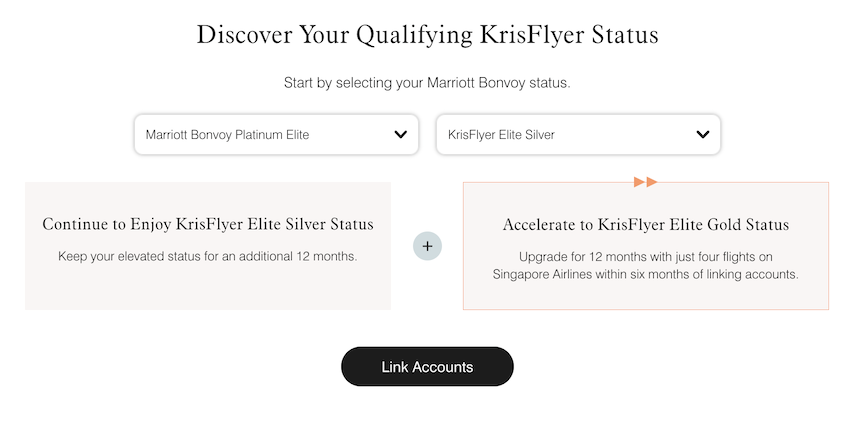Click the chevron in the Marriott Bonvoy selector

click(x=400, y=134)
